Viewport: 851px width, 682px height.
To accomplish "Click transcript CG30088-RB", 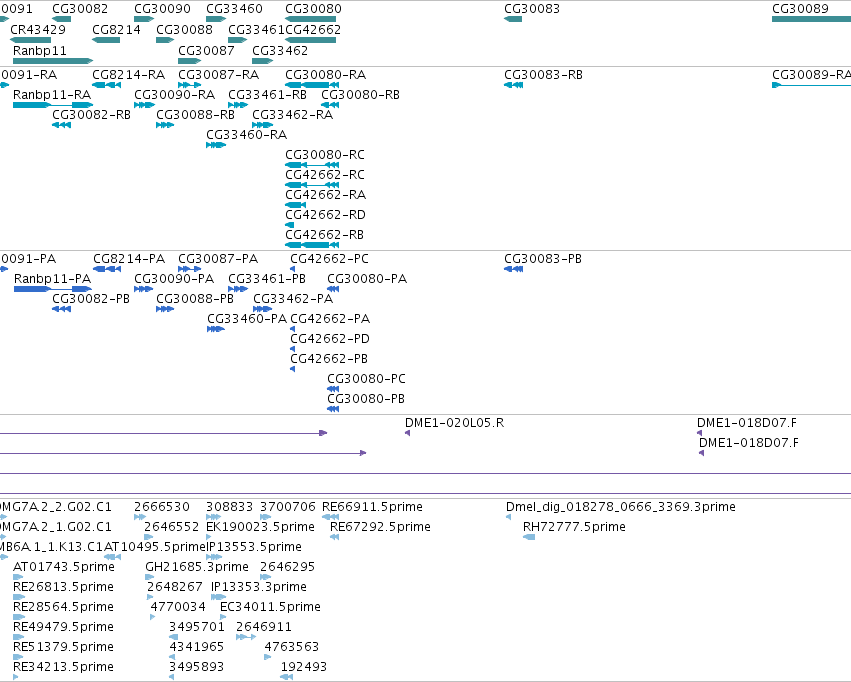I will [x=195, y=114].
